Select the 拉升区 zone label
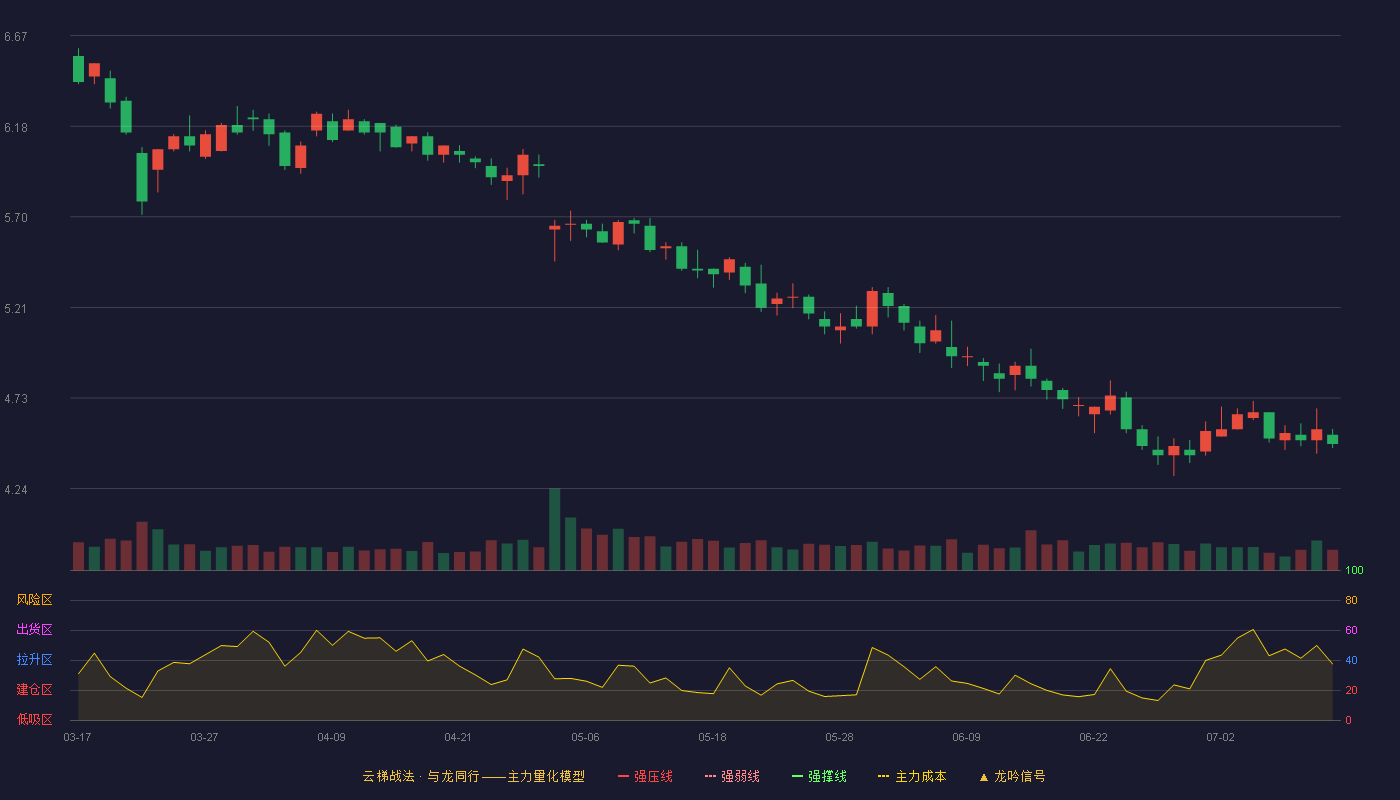The image size is (1400, 800). tap(35, 660)
